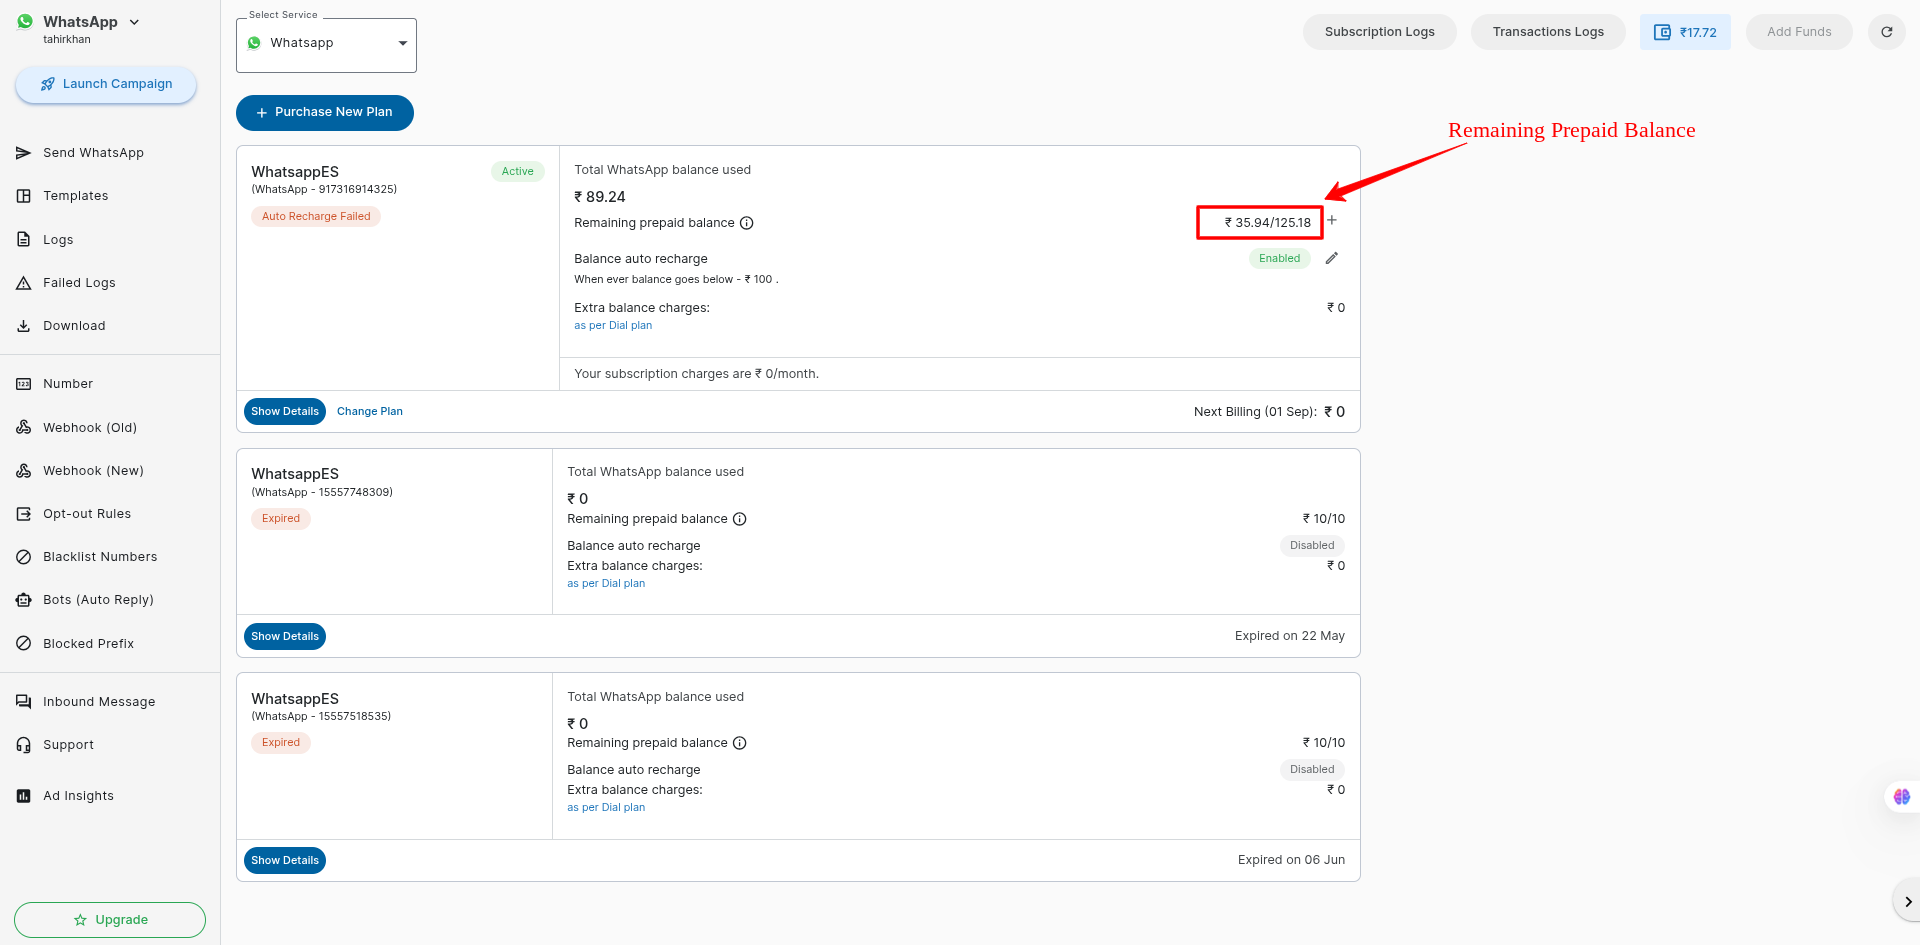The height and width of the screenshot is (945, 1920).
Task: Click the WhatsApp logo in the sidebar header
Action: click(x=25, y=22)
